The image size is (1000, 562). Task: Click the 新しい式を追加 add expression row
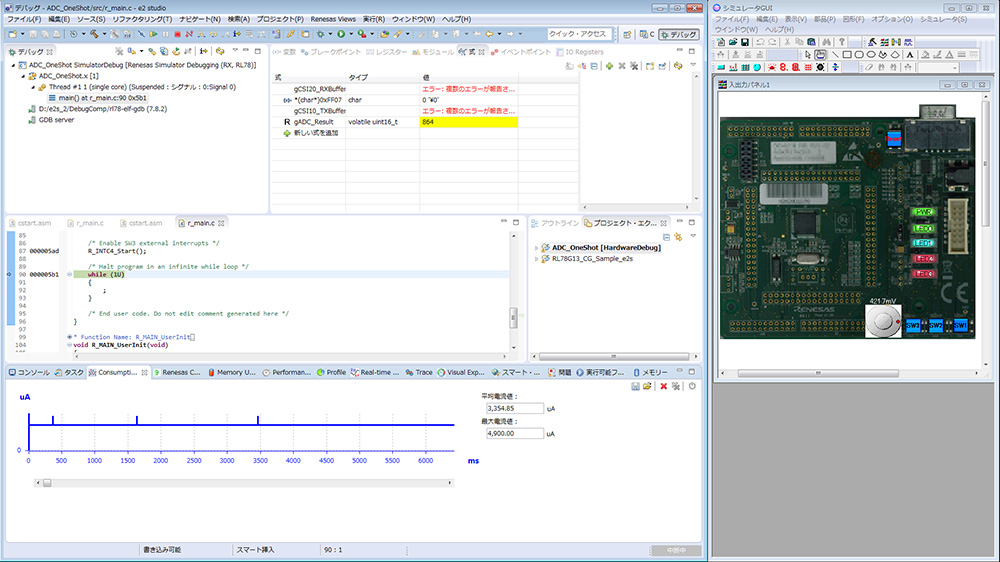[x=316, y=133]
